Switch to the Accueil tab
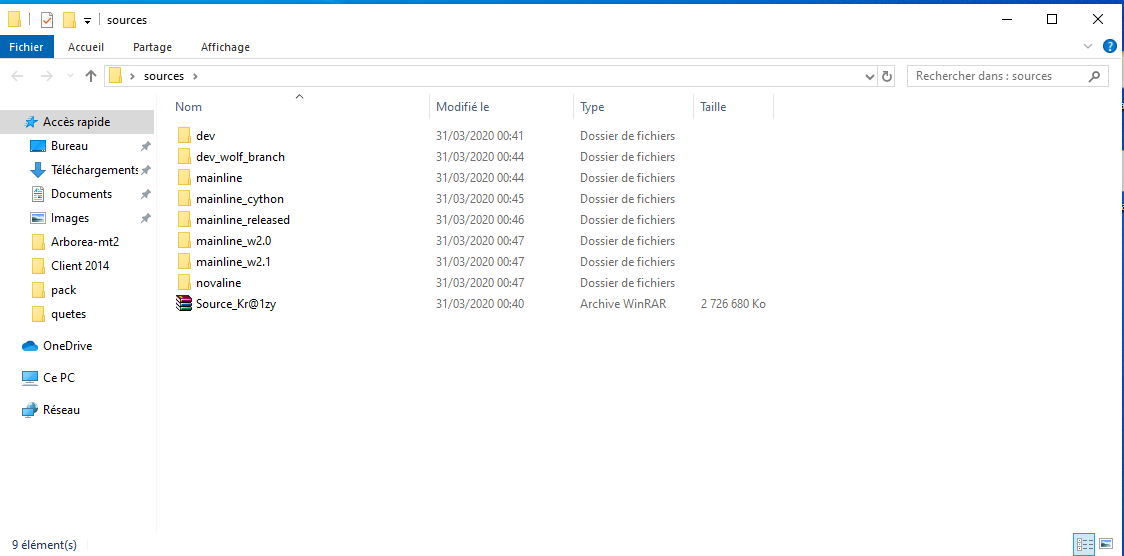1124x556 pixels. (86, 47)
